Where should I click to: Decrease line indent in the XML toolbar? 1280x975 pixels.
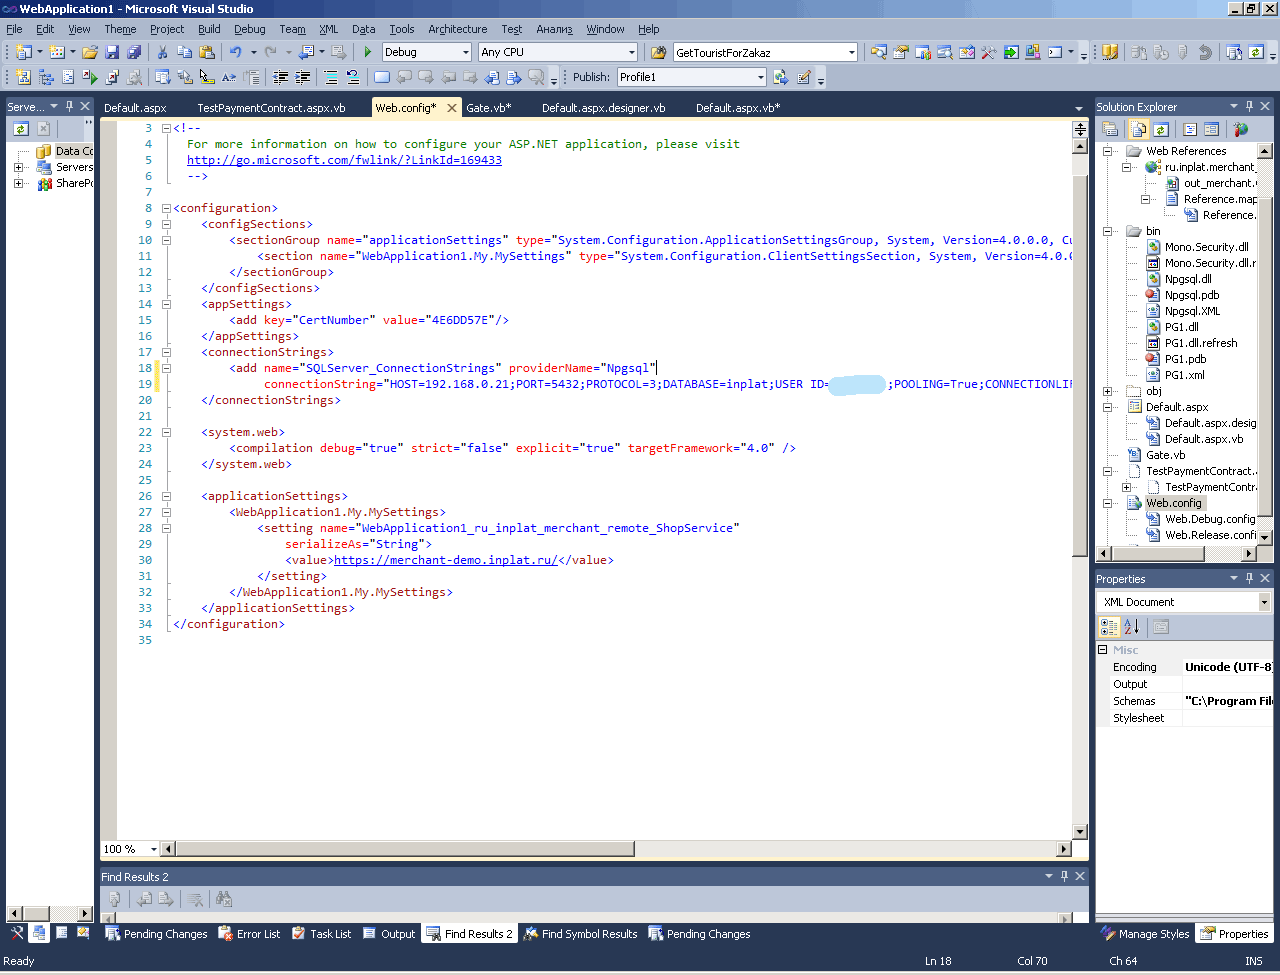(x=281, y=77)
